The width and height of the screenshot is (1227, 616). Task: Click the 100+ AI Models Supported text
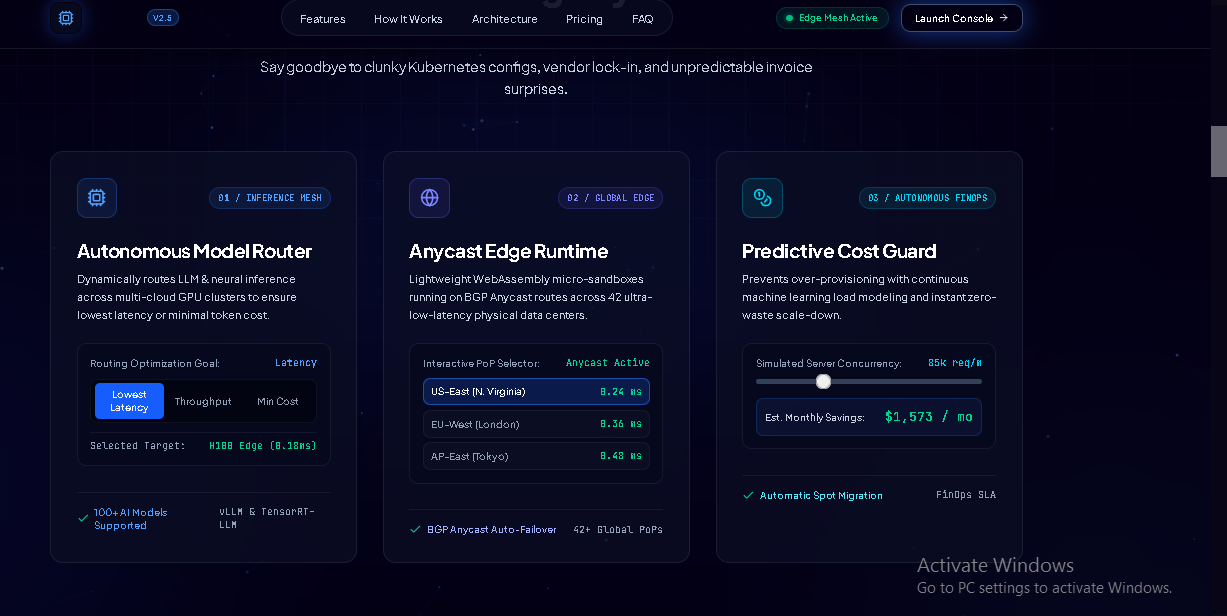(131, 519)
